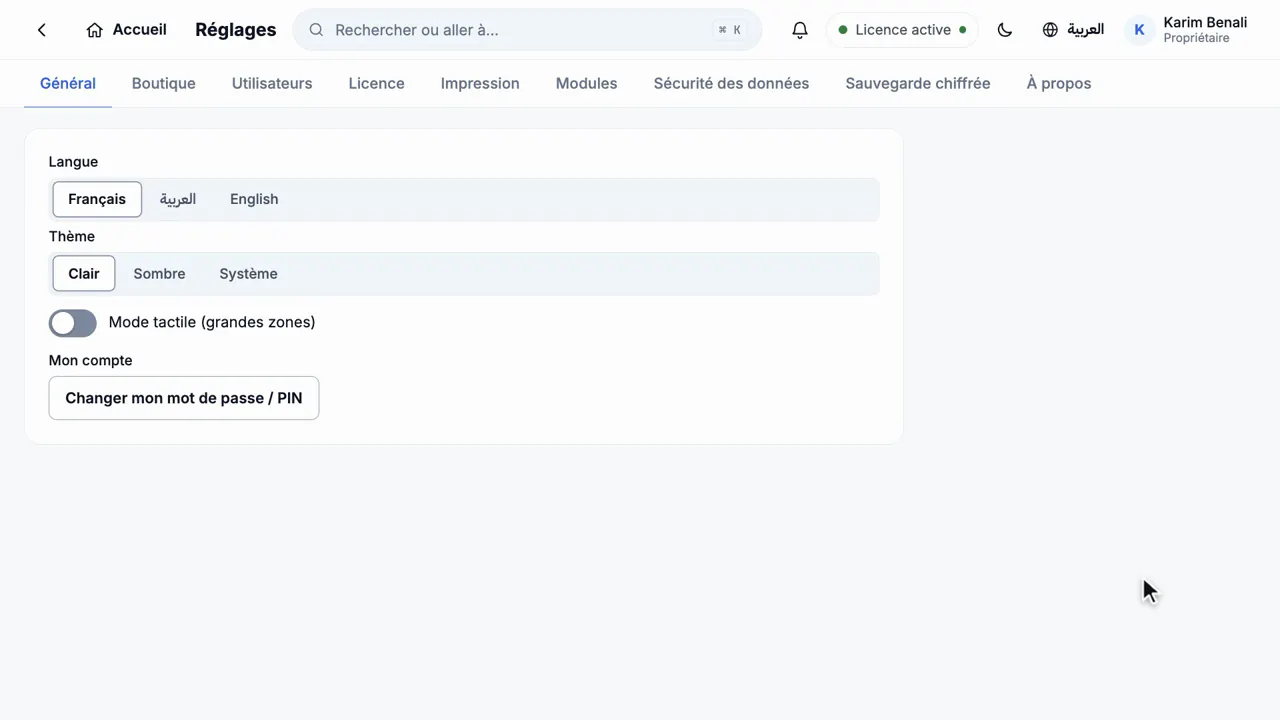The height and width of the screenshot is (720, 1280).
Task: Open the Modules tab
Action: [587, 84]
